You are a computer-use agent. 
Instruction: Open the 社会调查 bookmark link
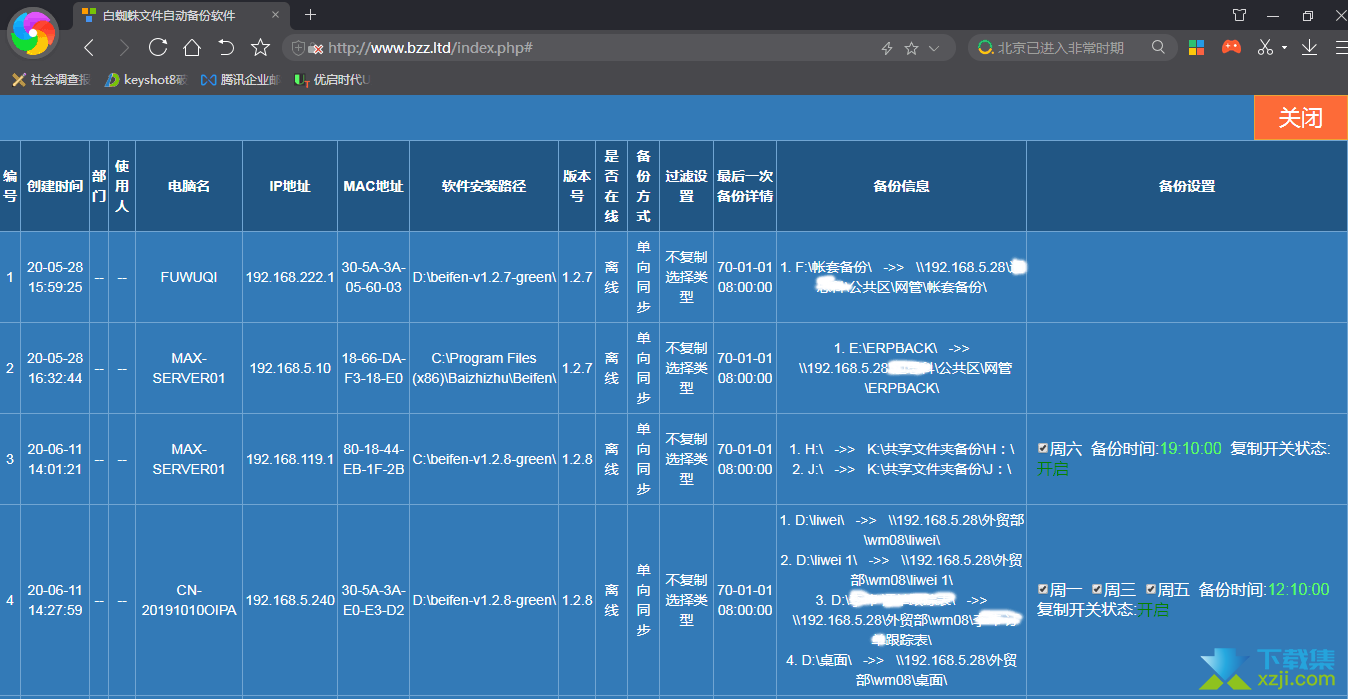51,80
